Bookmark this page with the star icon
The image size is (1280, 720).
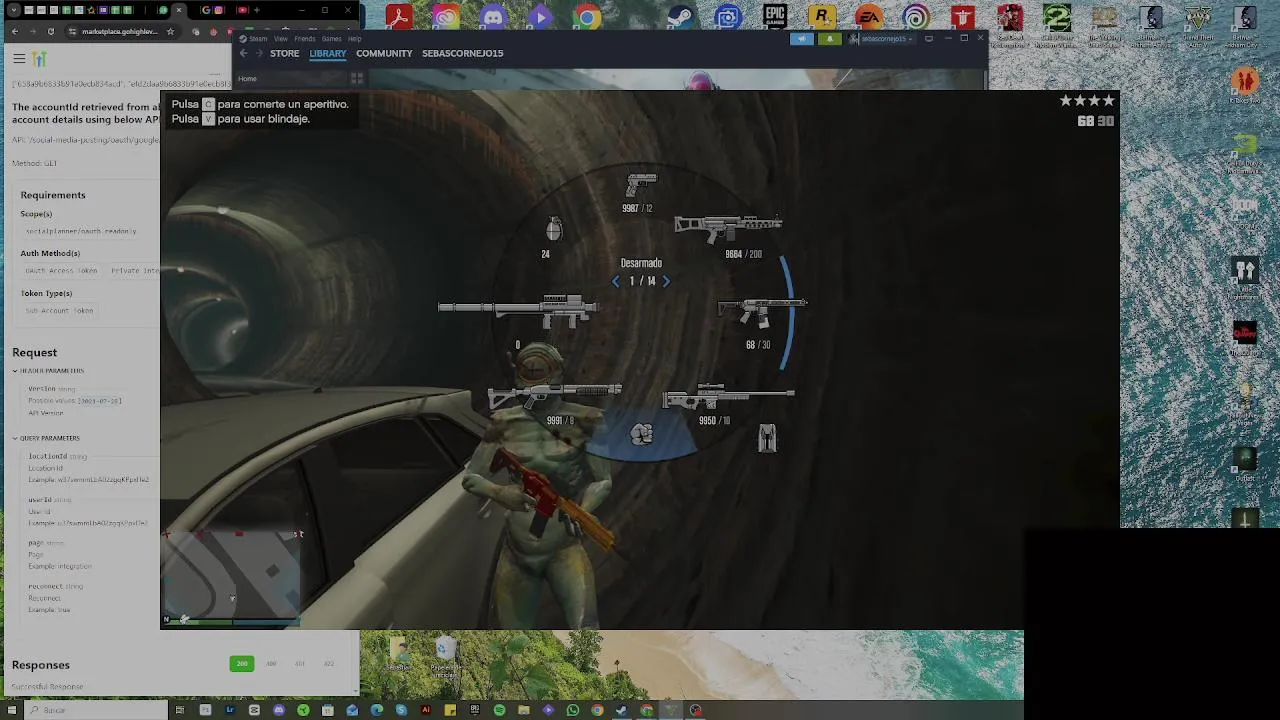coord(170,32)
